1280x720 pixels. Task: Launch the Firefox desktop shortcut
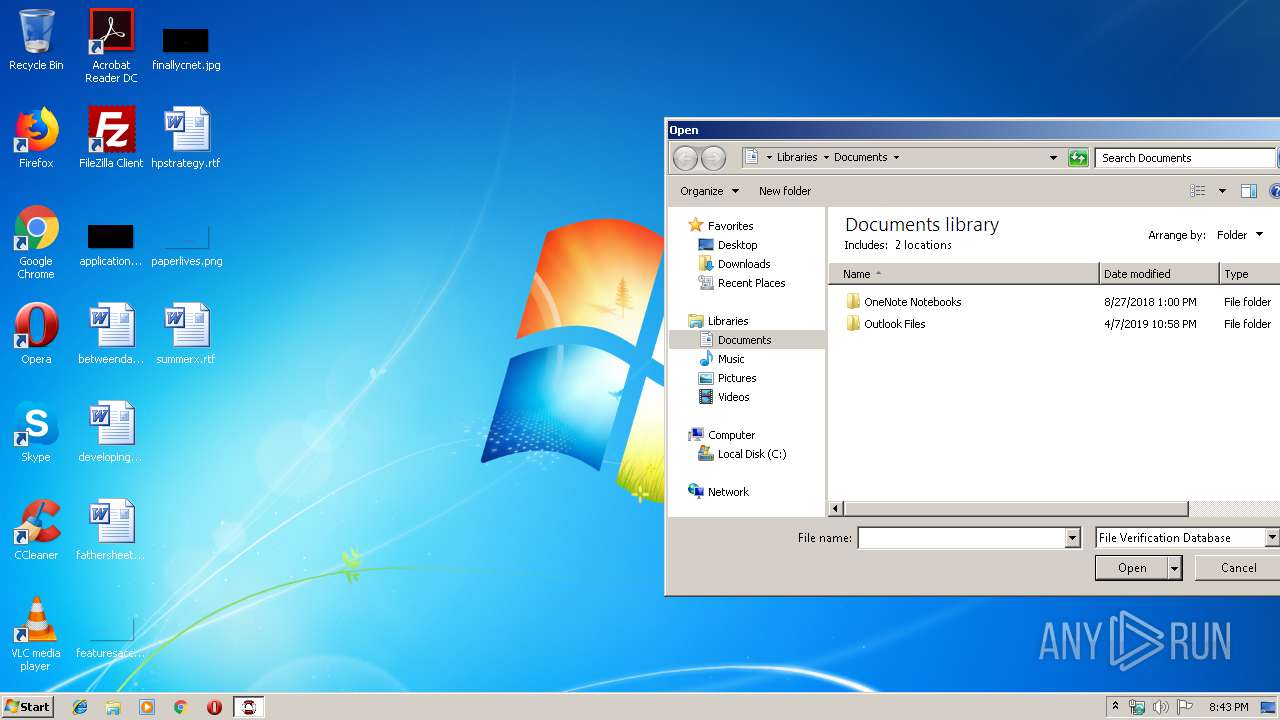click(36, 137)
